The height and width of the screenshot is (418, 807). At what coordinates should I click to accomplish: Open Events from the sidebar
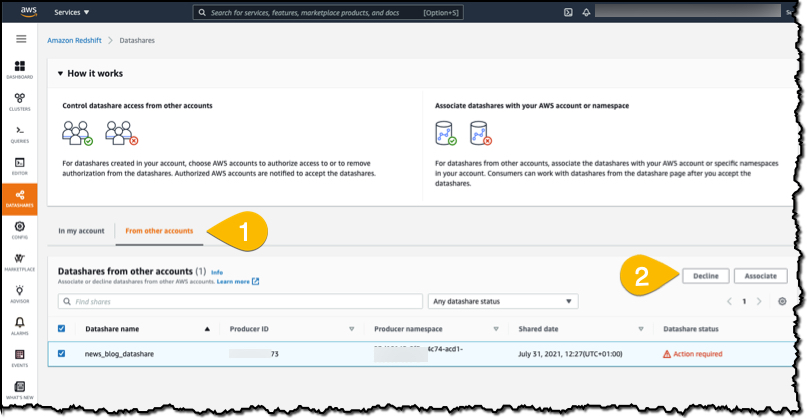point(20,358)
